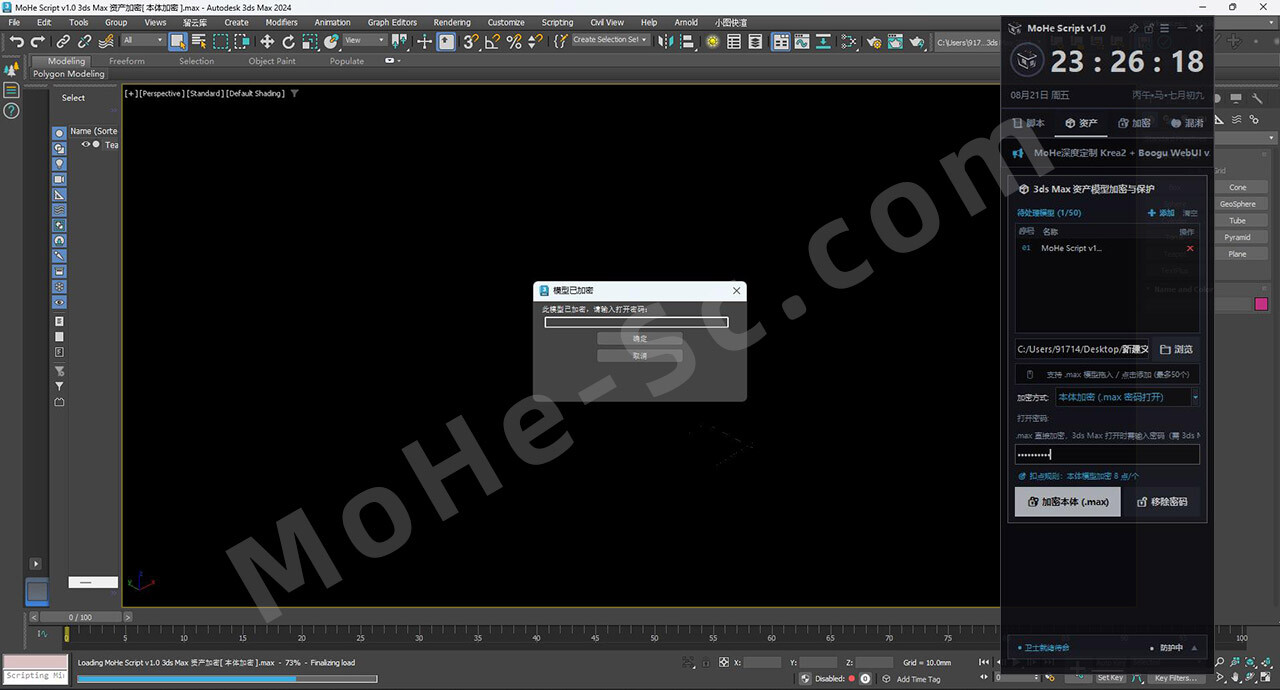Open the Curve Editor icon
Screen dimensions: 1280x690
coord(802,41)
